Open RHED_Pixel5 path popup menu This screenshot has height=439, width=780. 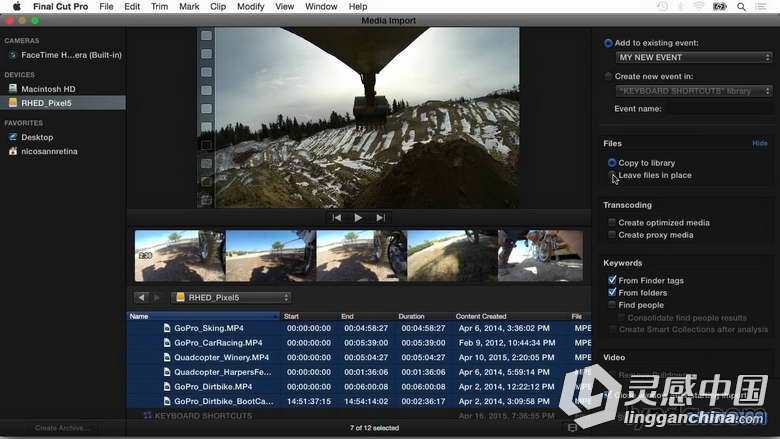point(231,297)
